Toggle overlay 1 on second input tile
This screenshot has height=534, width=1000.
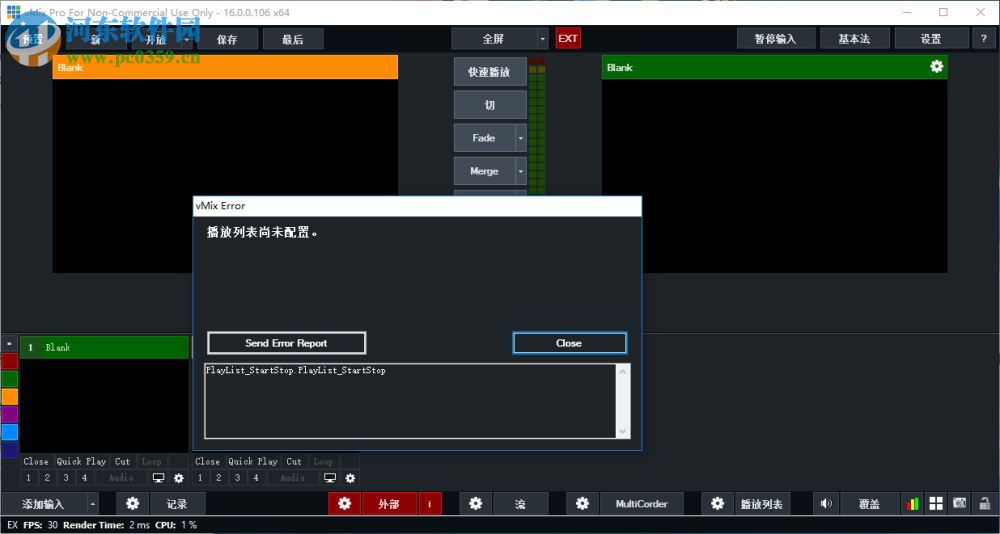[200, 477]
